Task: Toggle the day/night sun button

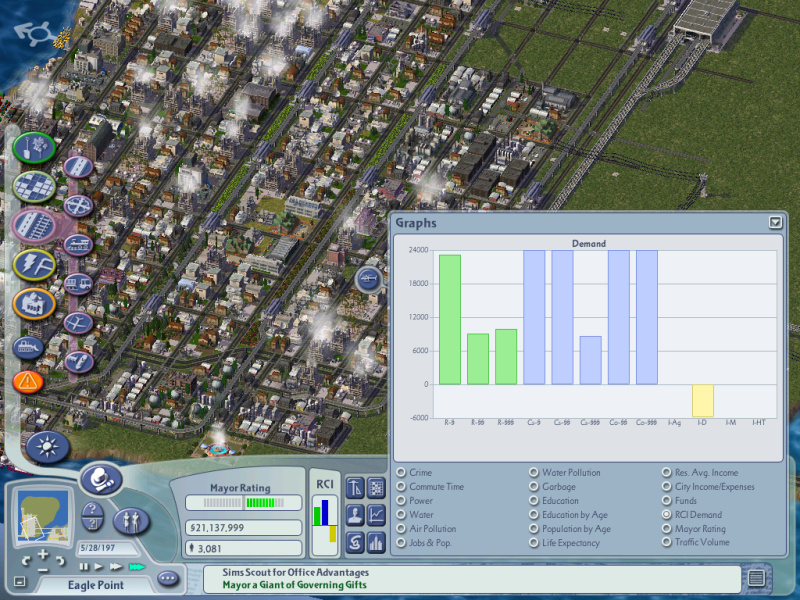Action: (47, 447)
